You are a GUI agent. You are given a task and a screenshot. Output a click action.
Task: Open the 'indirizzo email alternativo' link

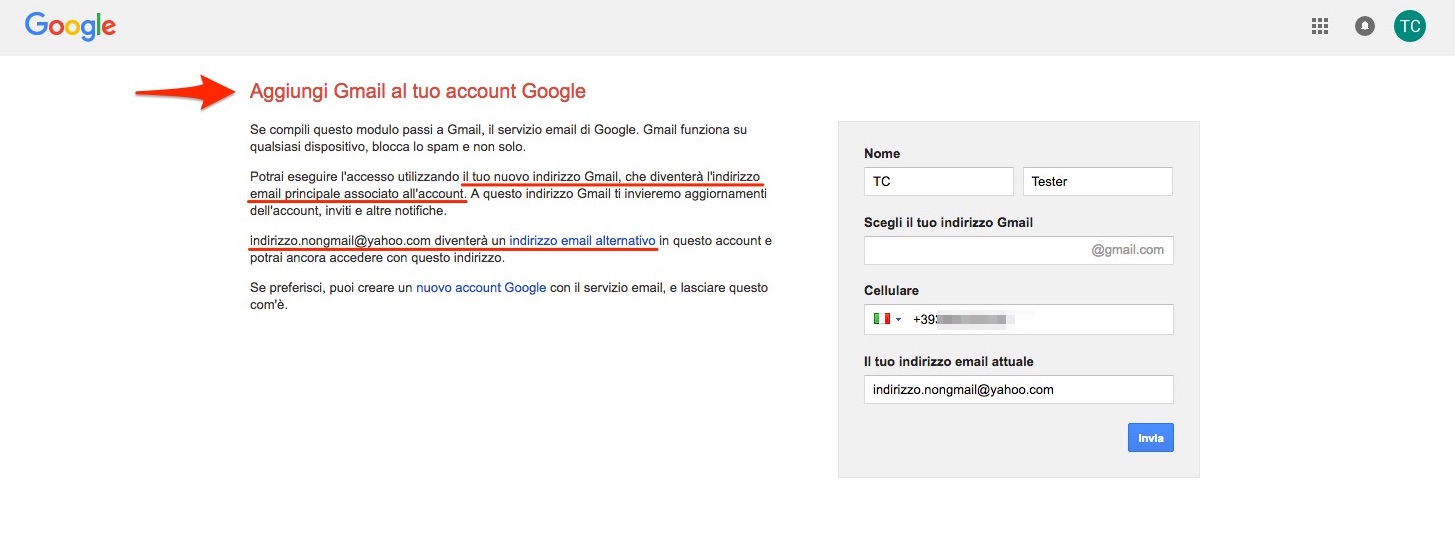[583, 241]
